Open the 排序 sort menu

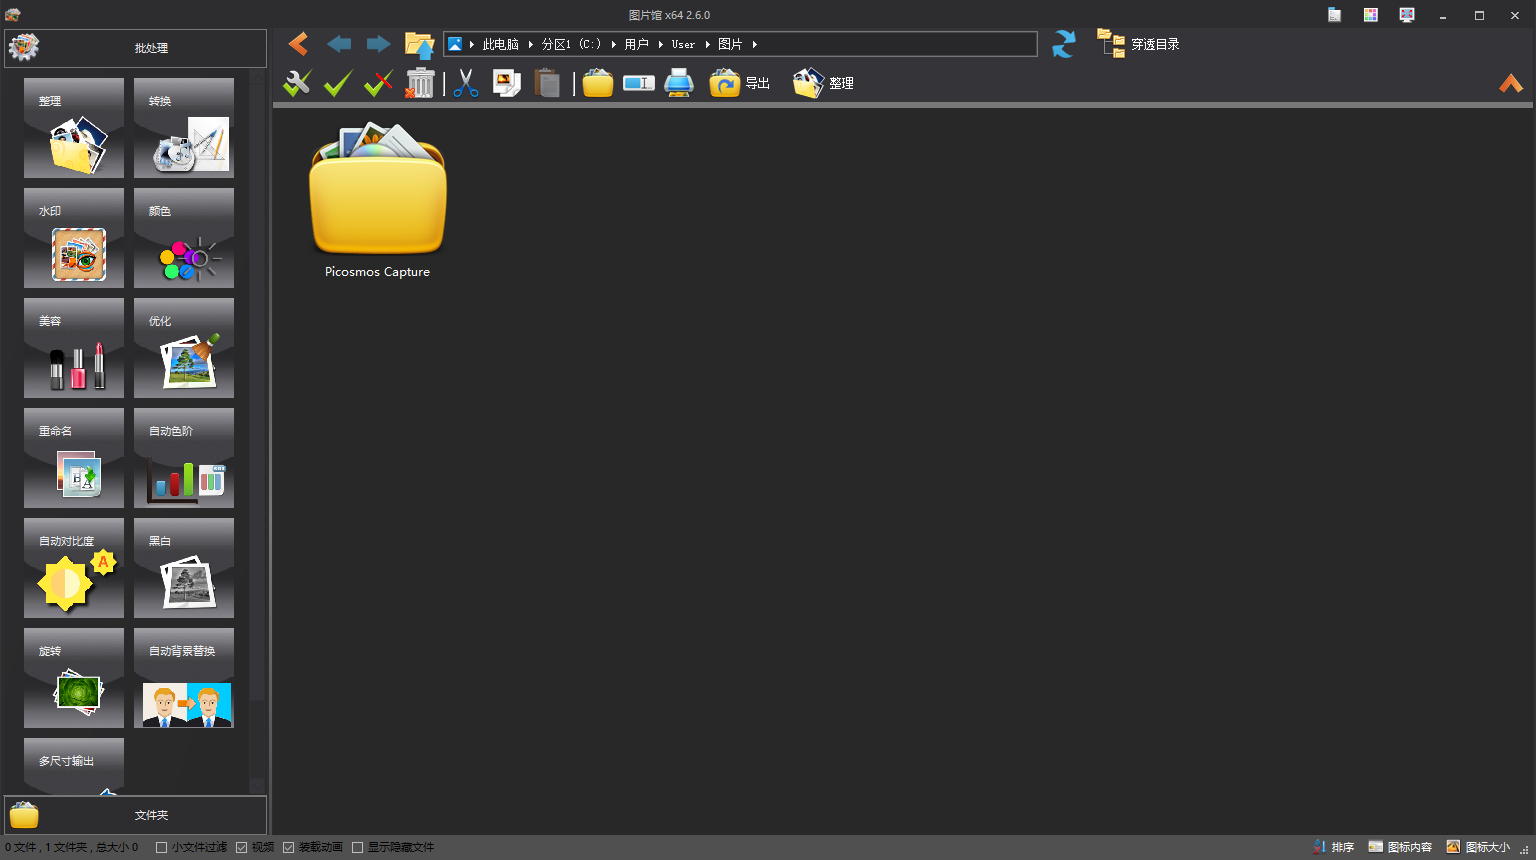click(x=1334, y=847)
